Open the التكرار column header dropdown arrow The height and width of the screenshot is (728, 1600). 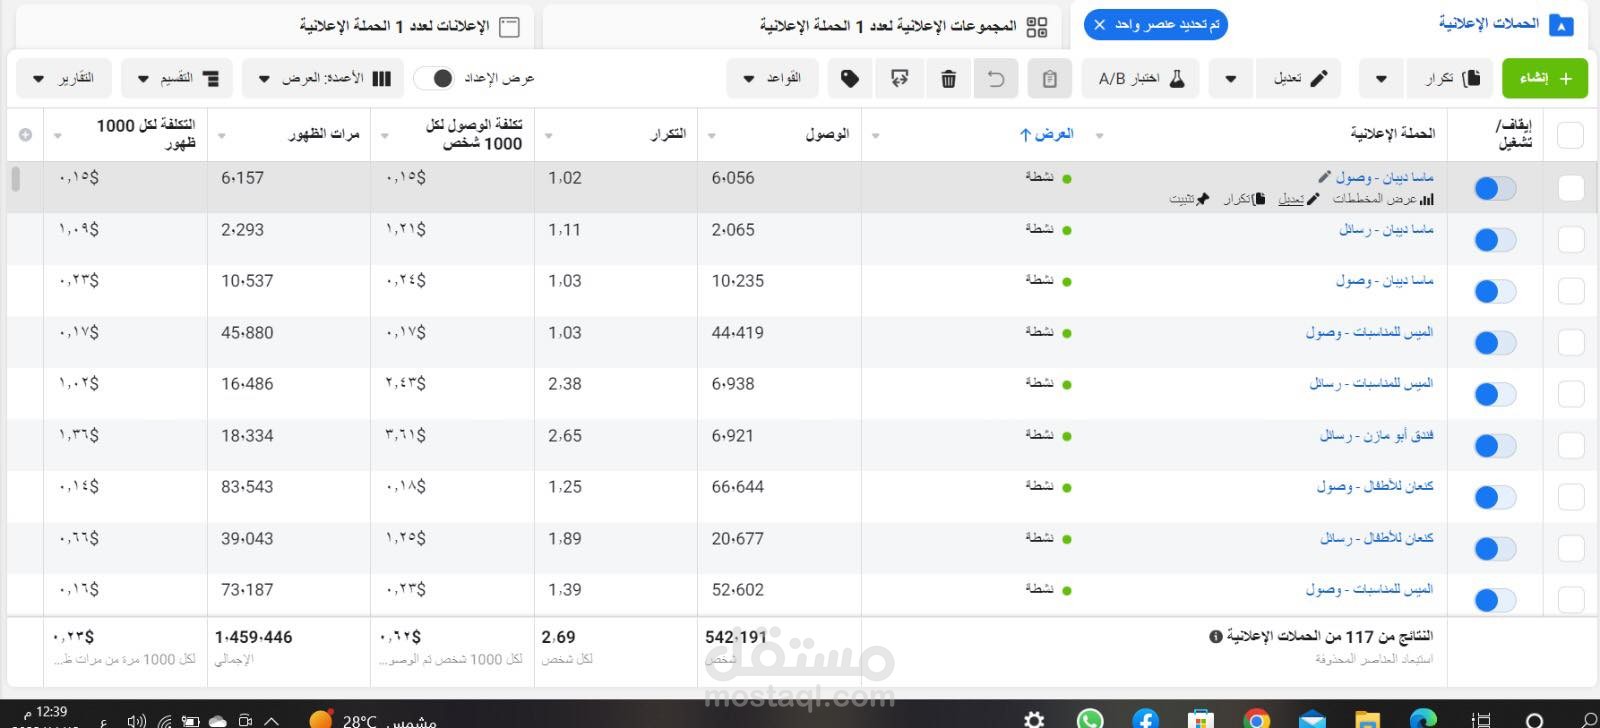(x=549, y=136)
